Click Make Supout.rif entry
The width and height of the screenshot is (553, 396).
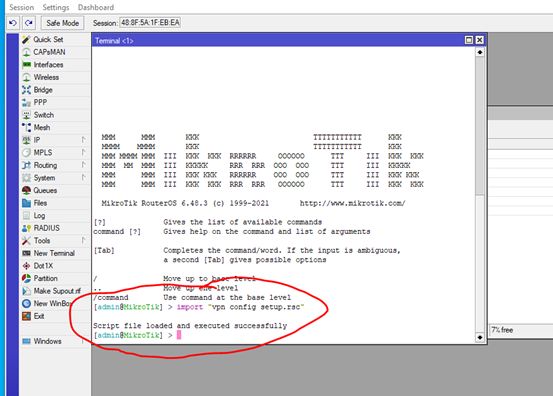[55, 291]
